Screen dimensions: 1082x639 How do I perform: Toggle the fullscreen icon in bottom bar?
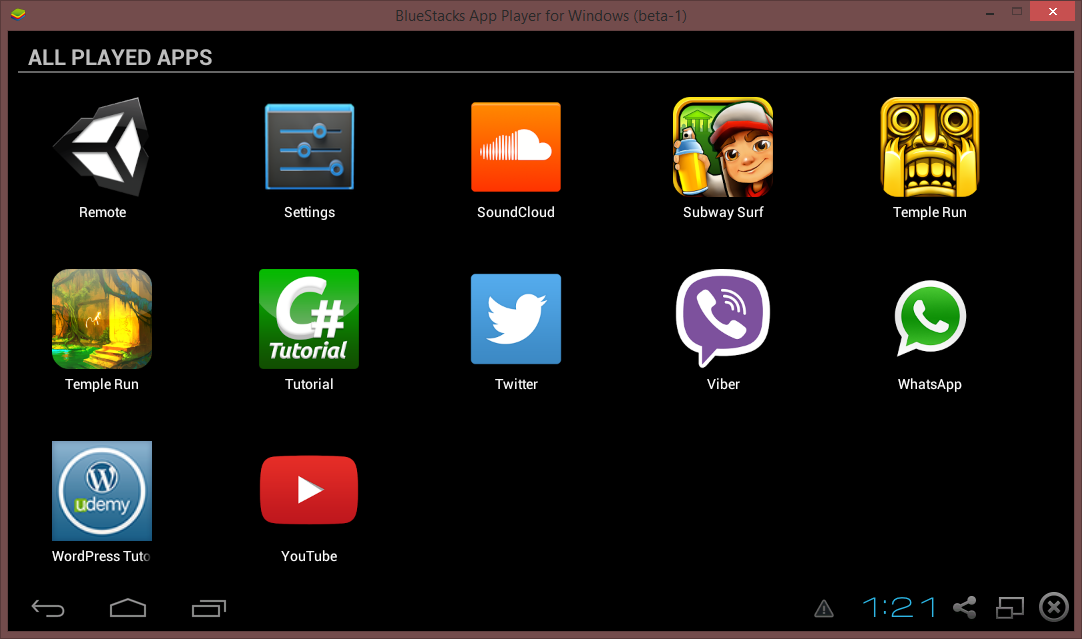click(x=1010, y=607)
